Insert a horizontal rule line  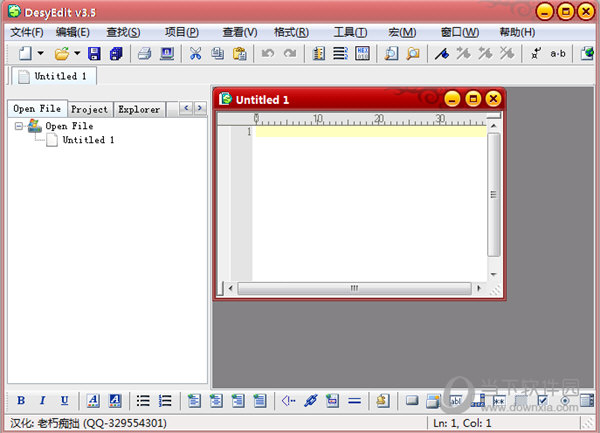click(355, 400)
